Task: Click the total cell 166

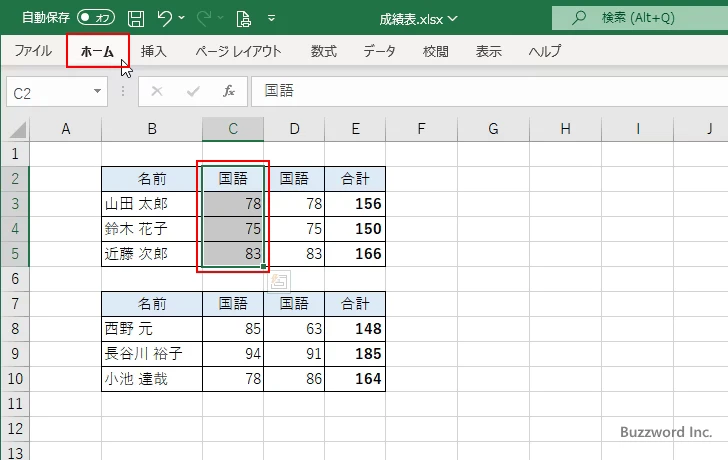Action: tap(355, 254)
